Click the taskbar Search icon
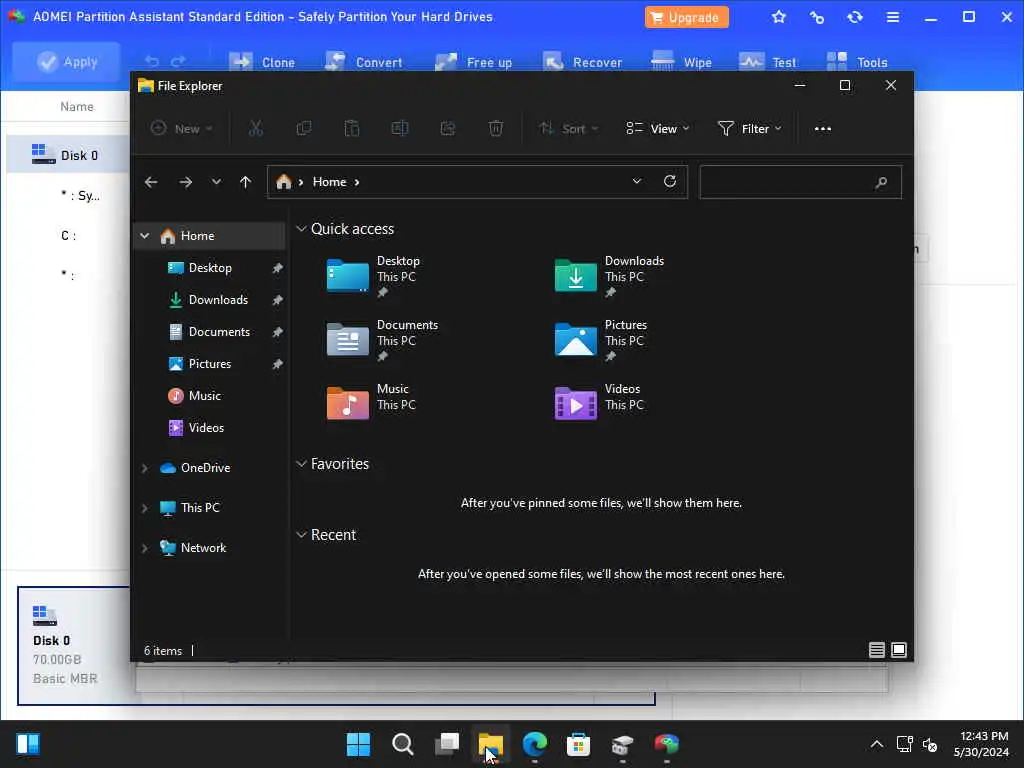Viewport: 1024px width, 768px height. coord(402,744)
